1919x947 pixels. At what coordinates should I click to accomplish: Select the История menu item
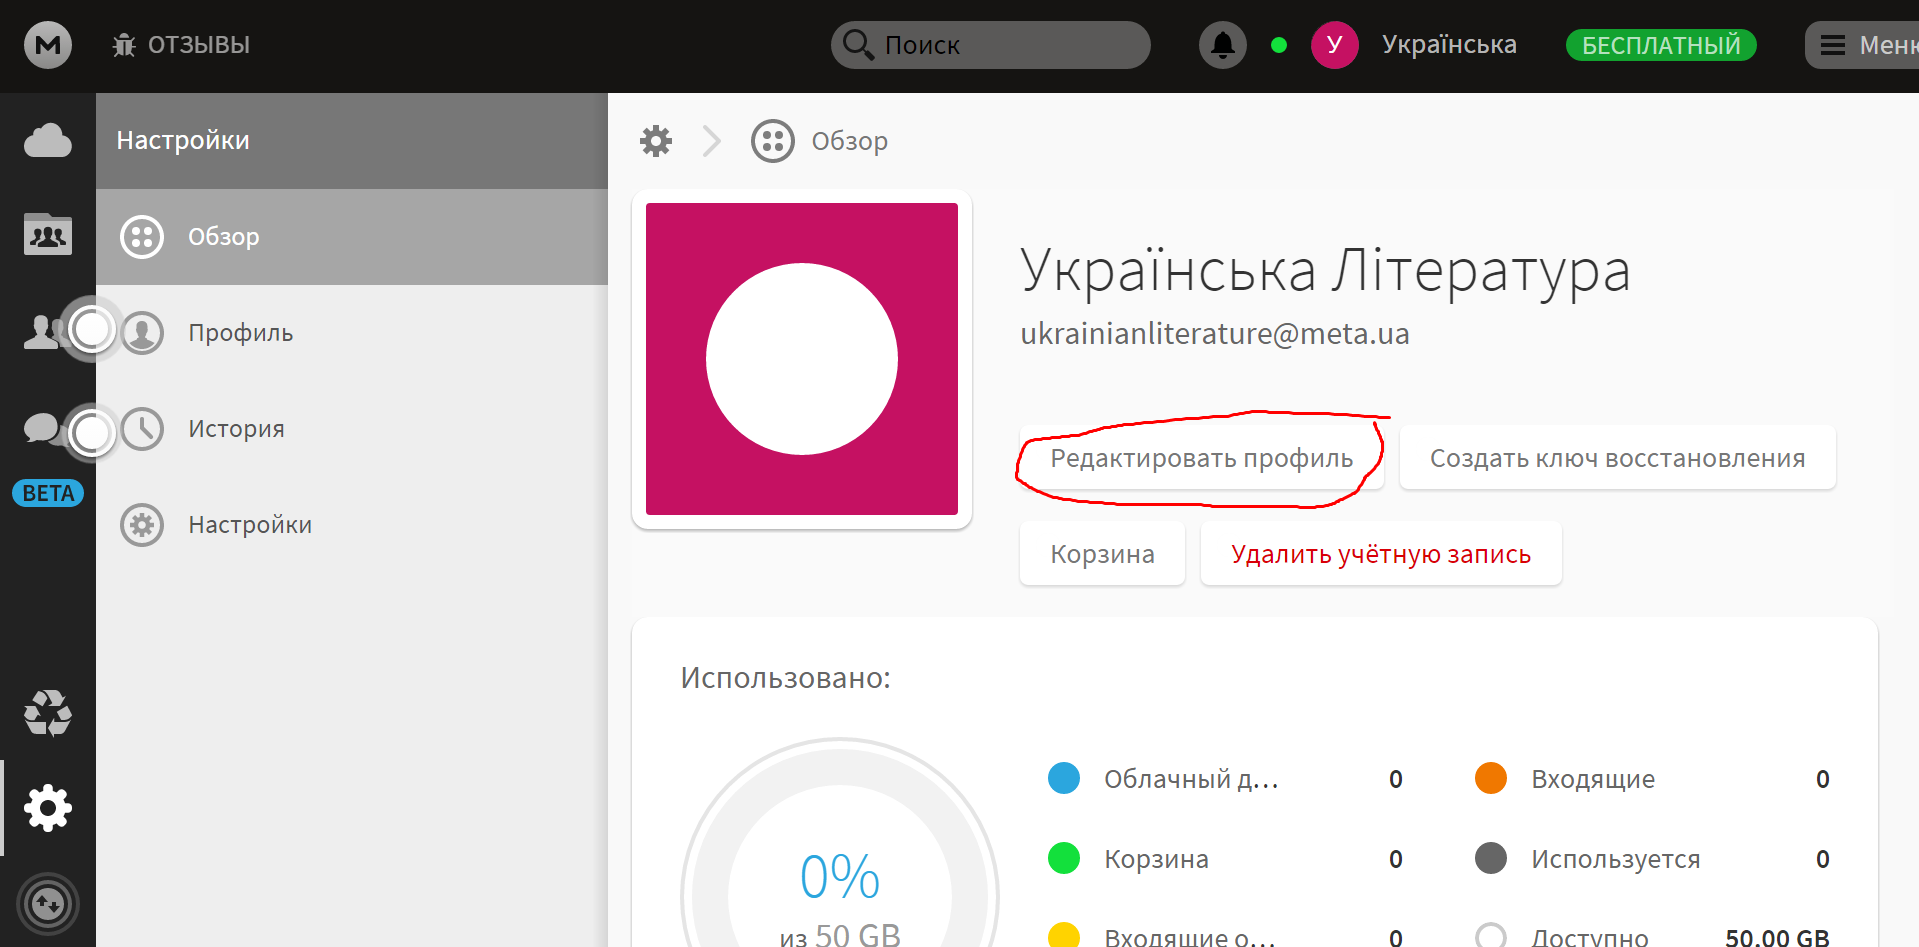[352, 429]
